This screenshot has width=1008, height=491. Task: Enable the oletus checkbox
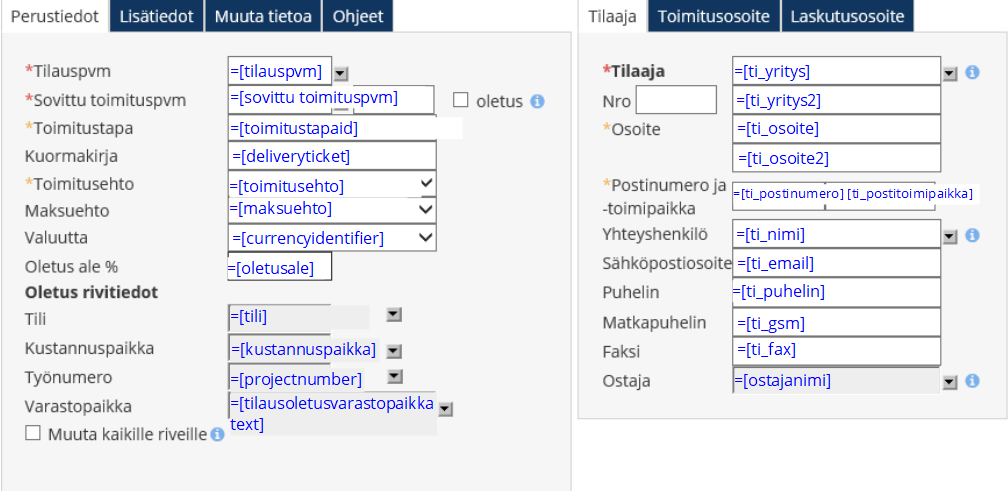tap(461, 100)
